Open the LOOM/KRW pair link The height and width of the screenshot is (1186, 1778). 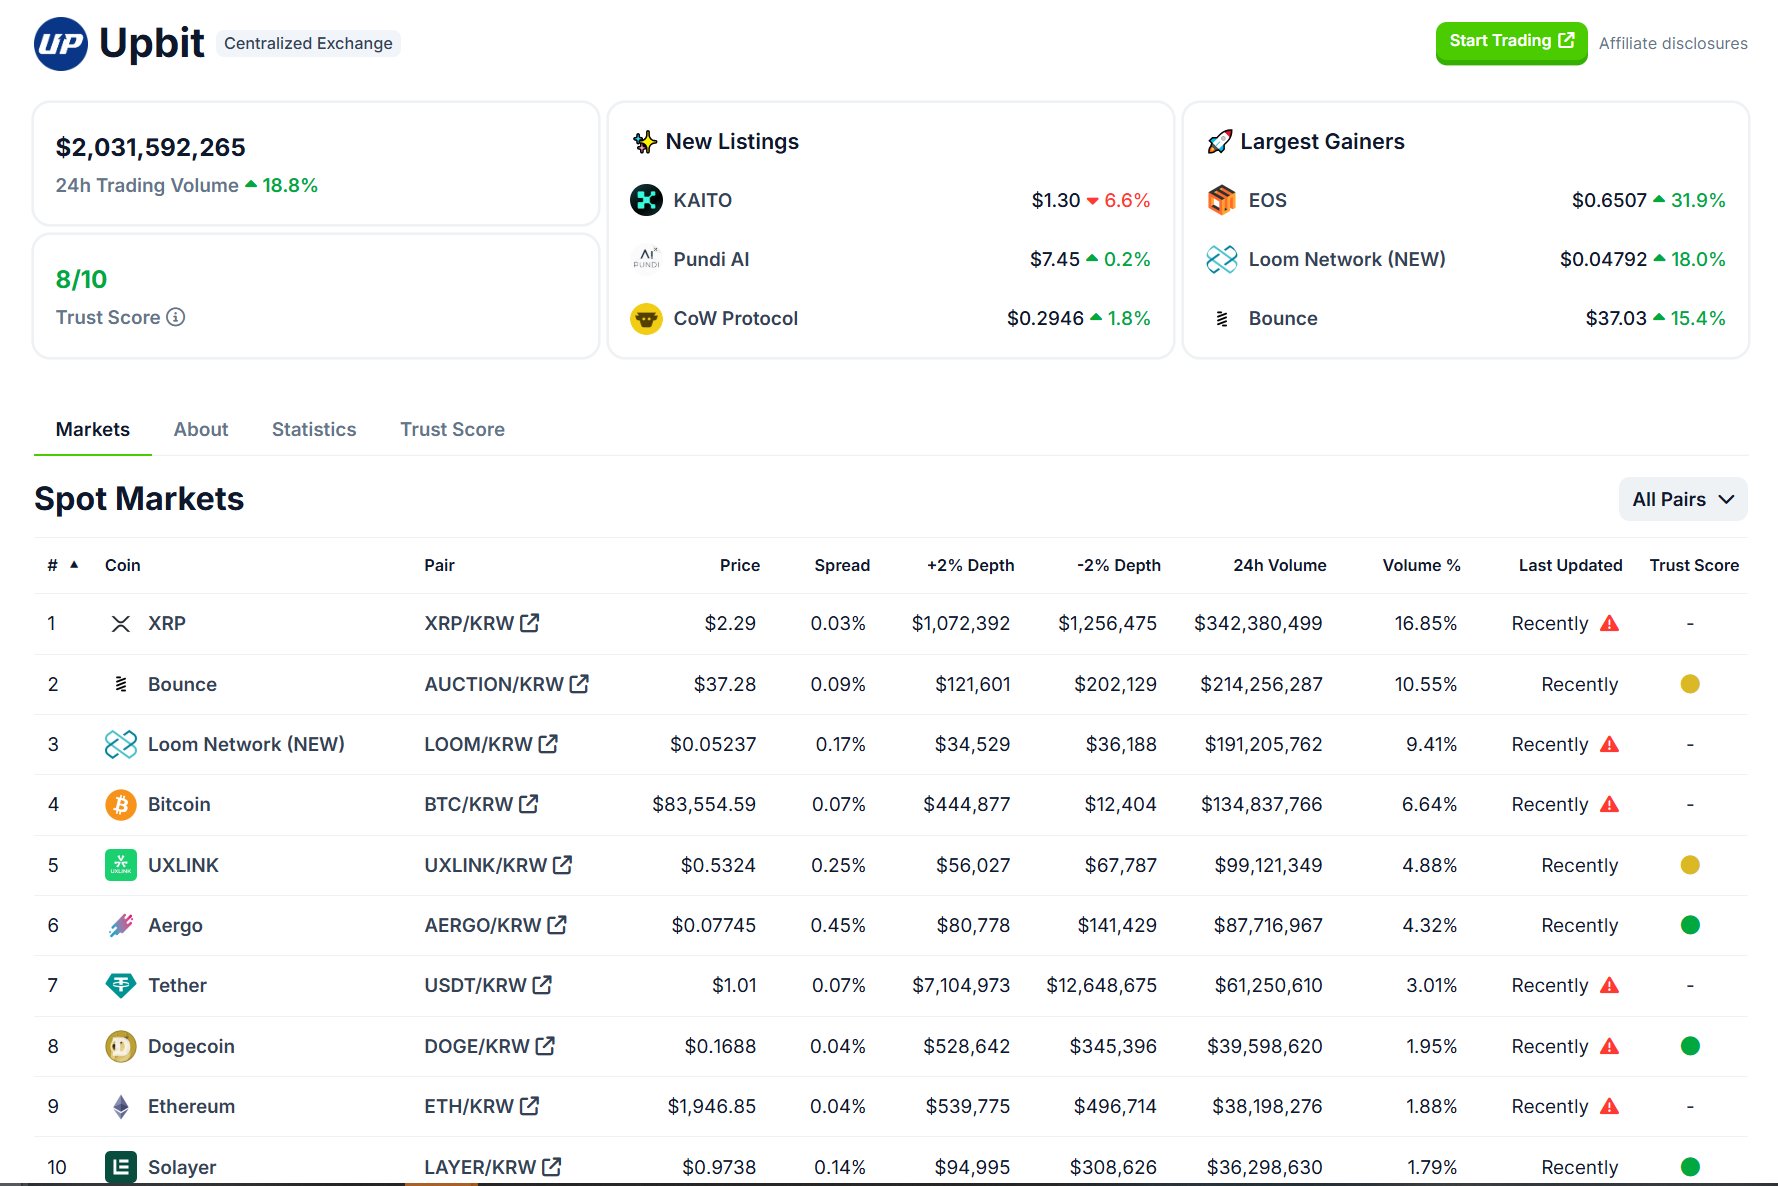point(490,744)
